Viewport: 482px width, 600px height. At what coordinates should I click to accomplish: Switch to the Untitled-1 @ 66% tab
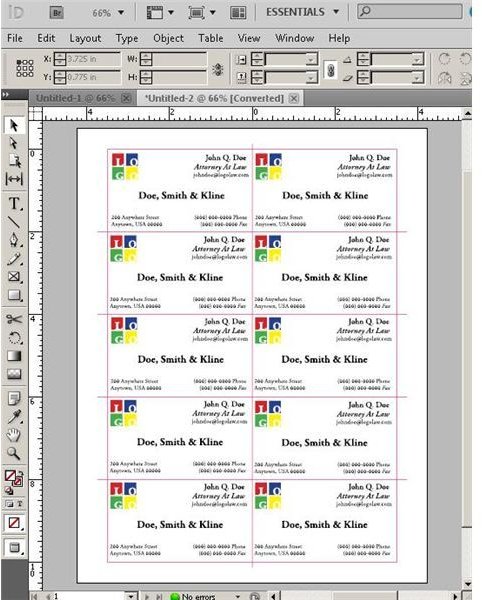(x=75, y=98)
